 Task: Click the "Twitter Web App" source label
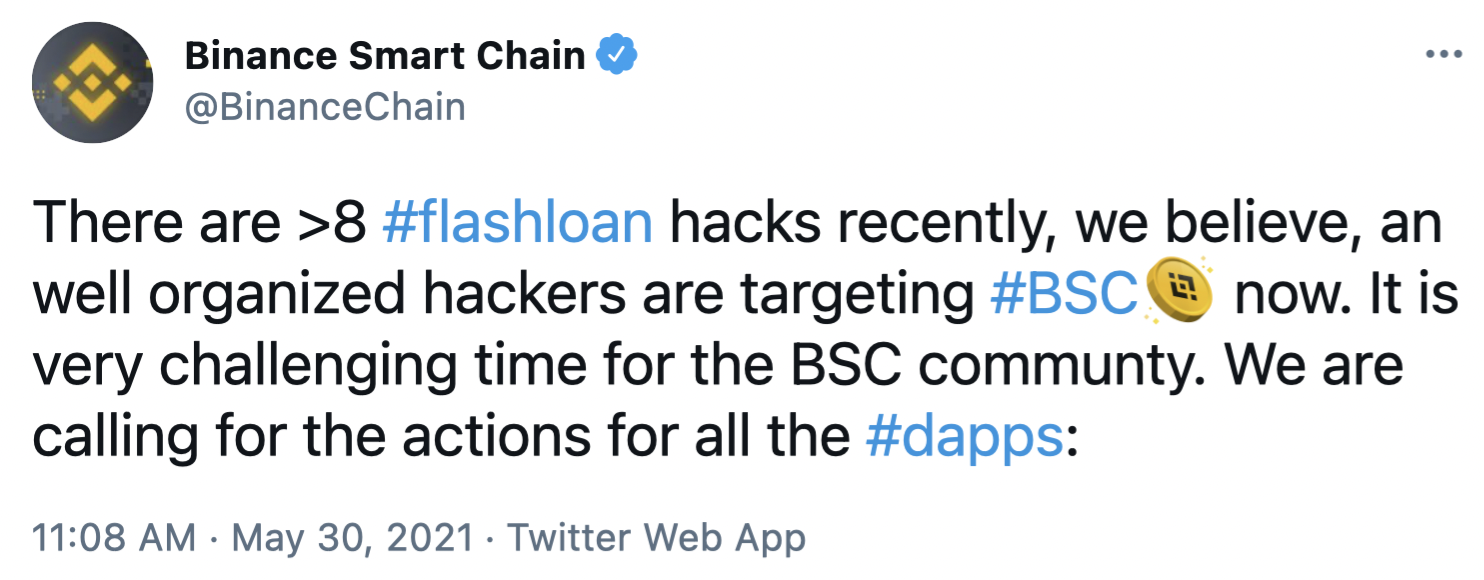656,538
